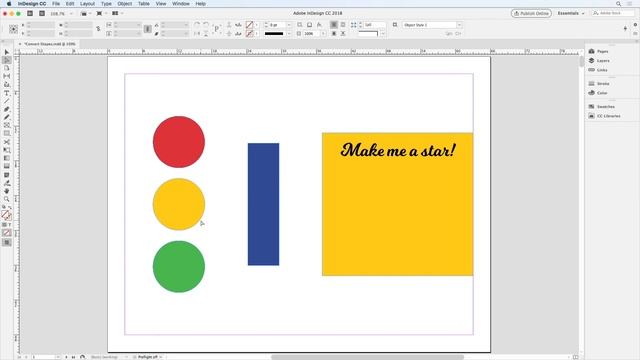Select the Hand tool
Screen dimensions: 640x360
click(7, 191)
